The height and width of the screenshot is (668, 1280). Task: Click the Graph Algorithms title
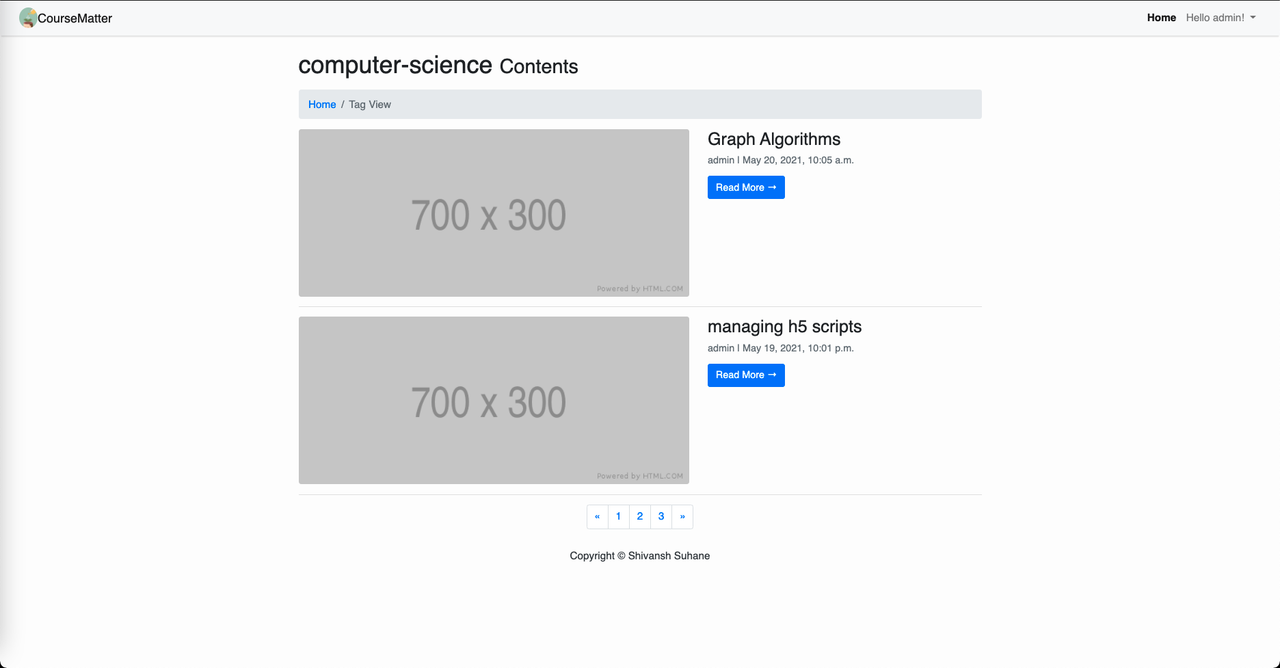tap(774, 139)
